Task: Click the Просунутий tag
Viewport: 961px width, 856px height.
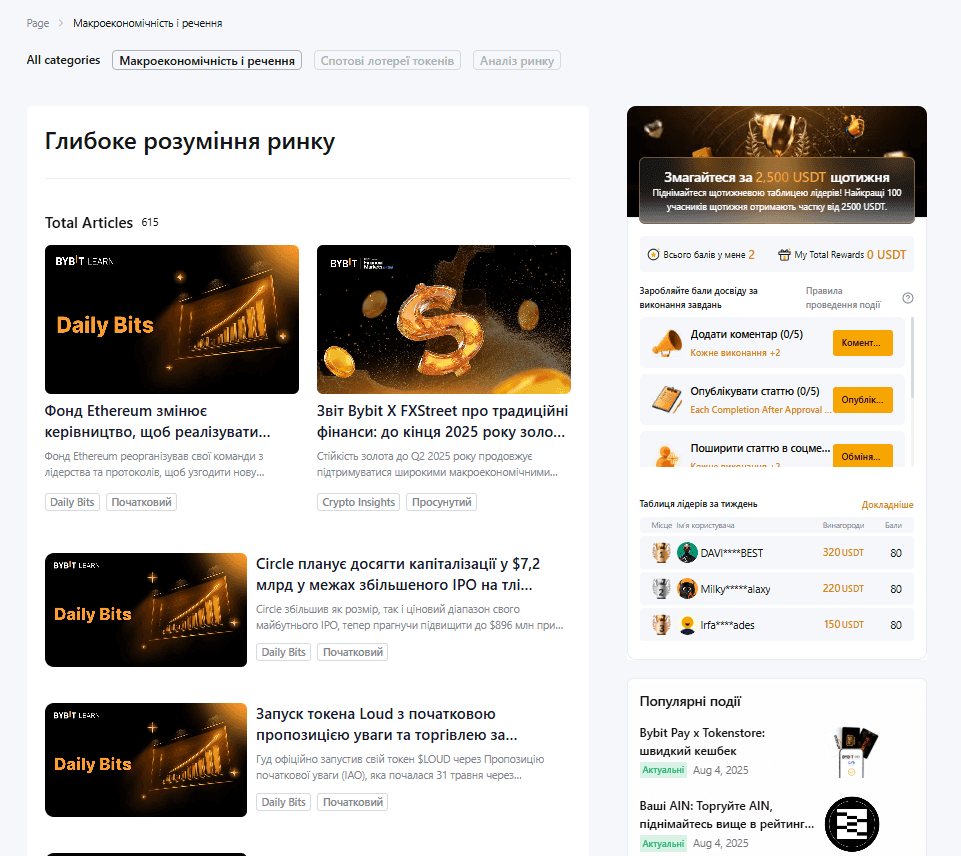Action: point(441,502)
